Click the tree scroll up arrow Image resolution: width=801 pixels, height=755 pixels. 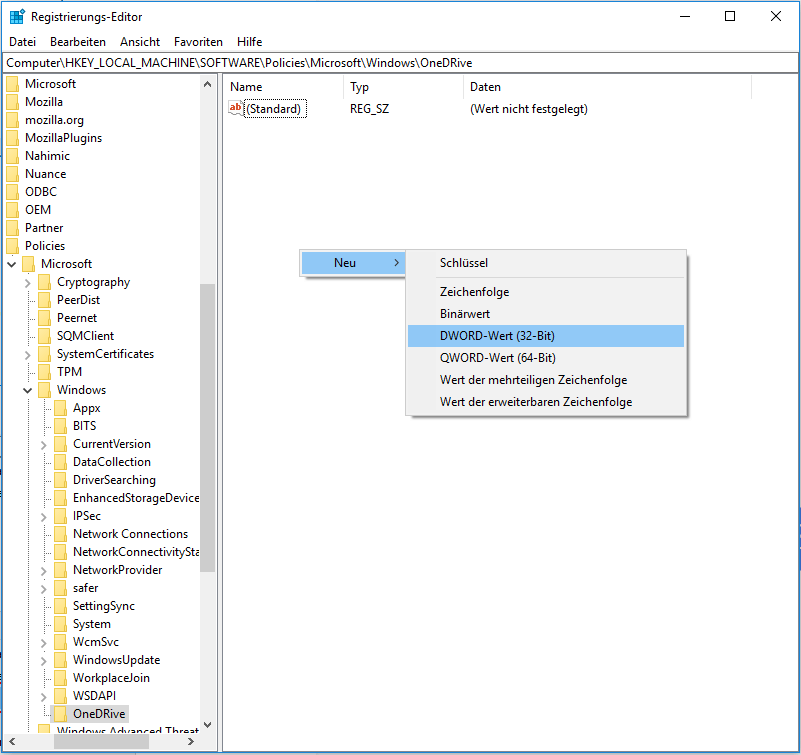(x=207, y=84)
